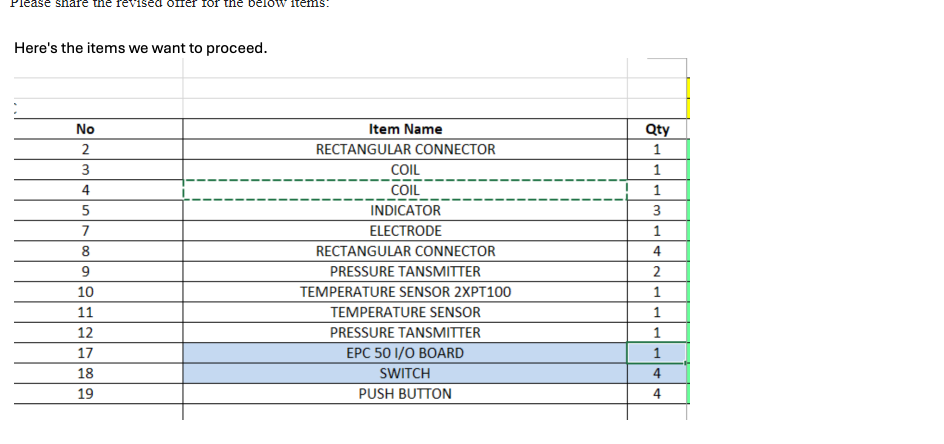
Task: Click the "Item Name" column header
Action: tap(405, 129)
